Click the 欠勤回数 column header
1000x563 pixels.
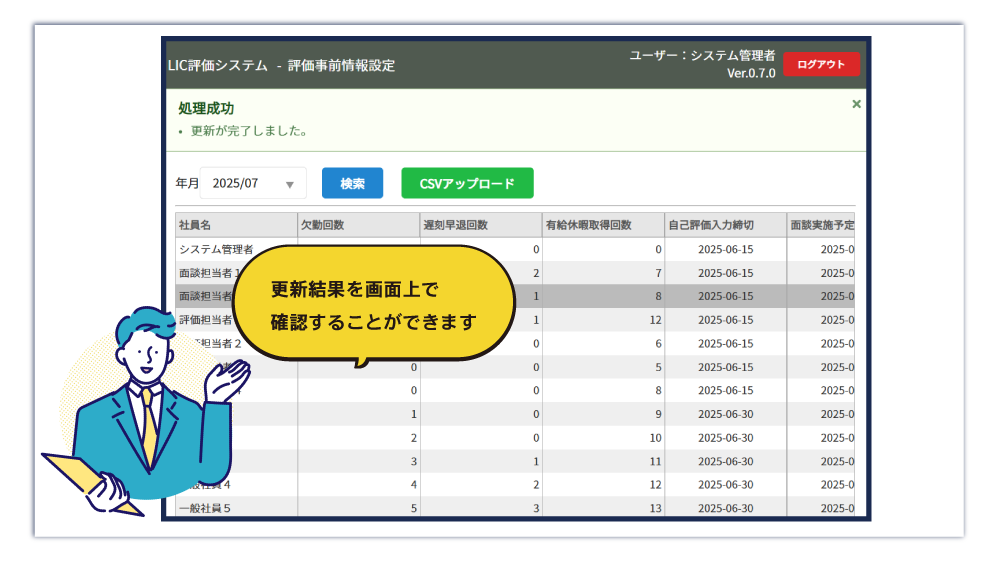tap(358, 225)
